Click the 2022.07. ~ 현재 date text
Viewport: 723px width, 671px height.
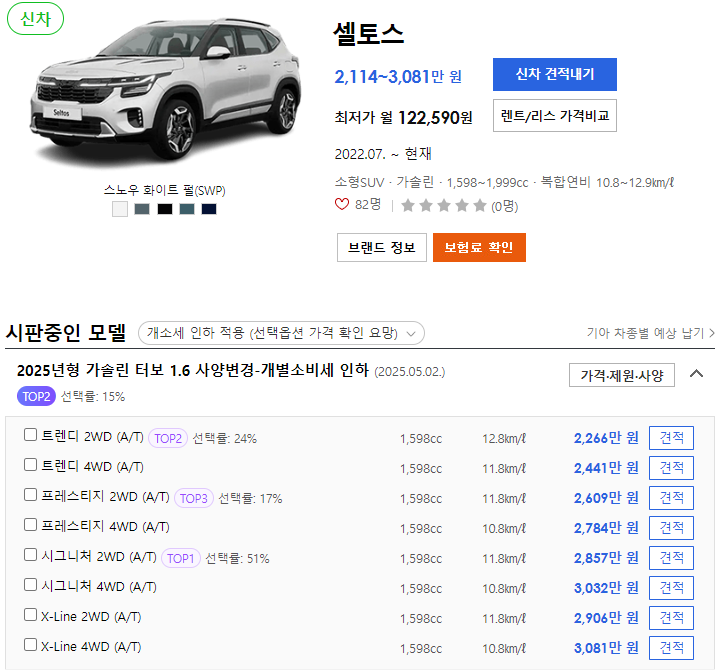click(383, 154)
